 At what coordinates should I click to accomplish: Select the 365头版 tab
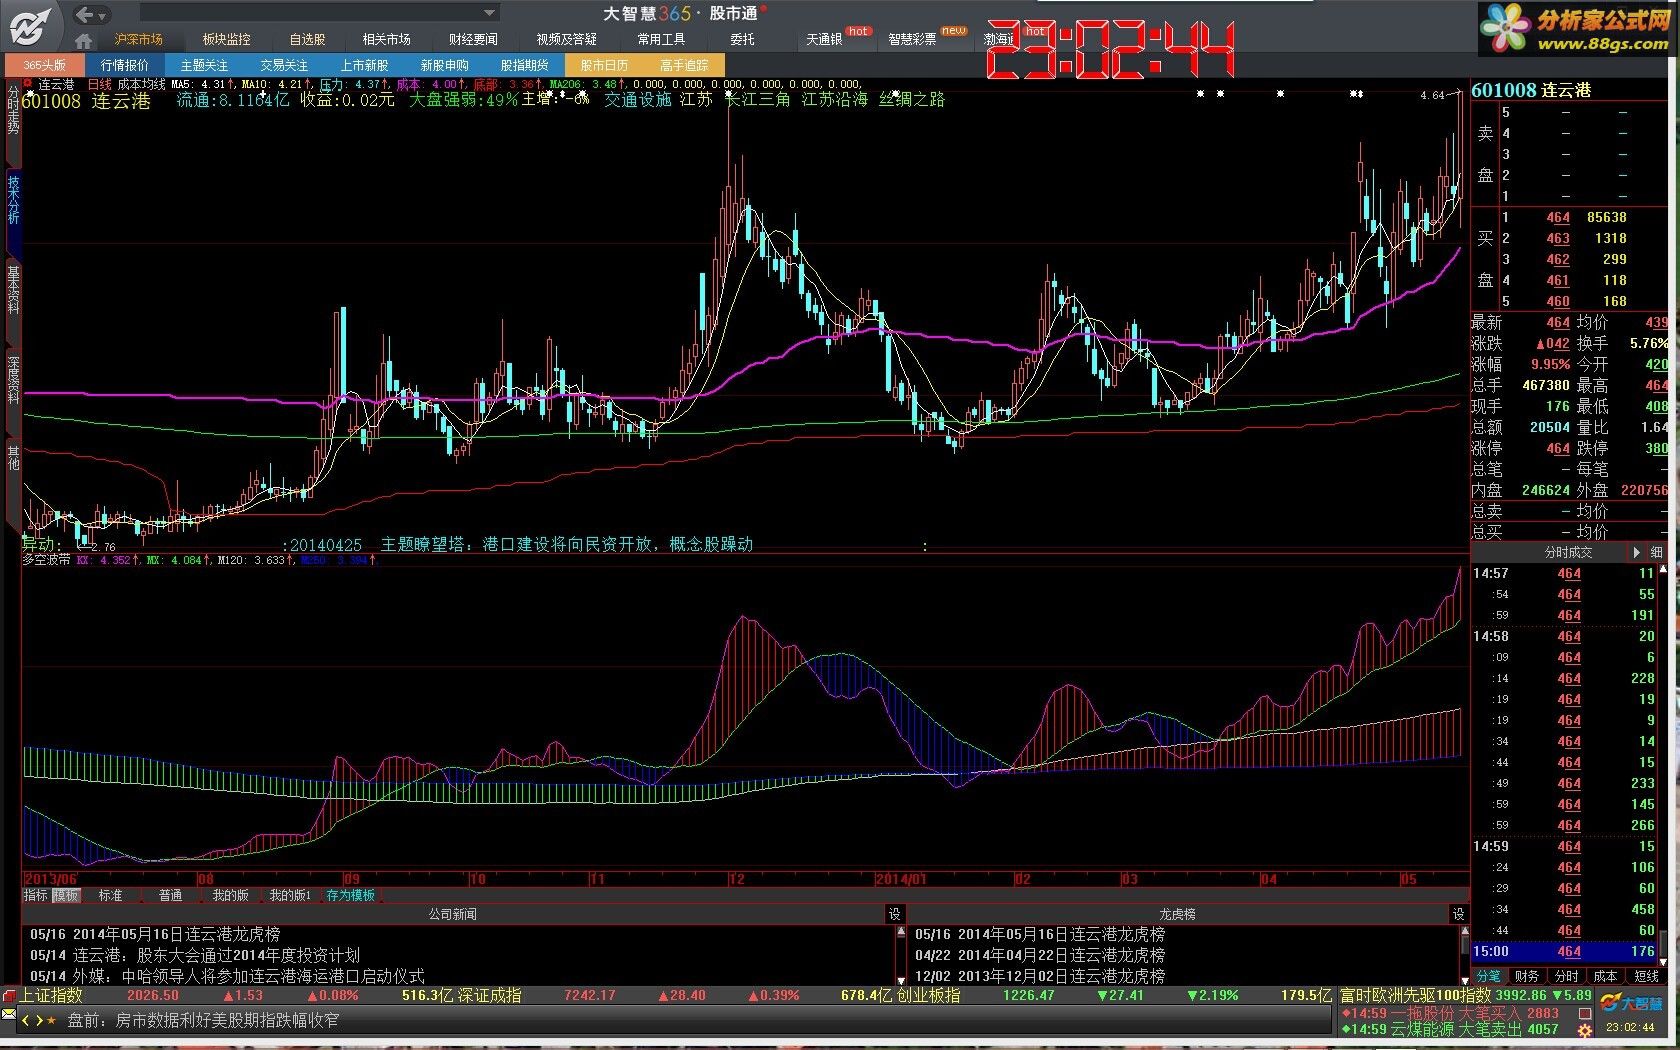point(44,65)
